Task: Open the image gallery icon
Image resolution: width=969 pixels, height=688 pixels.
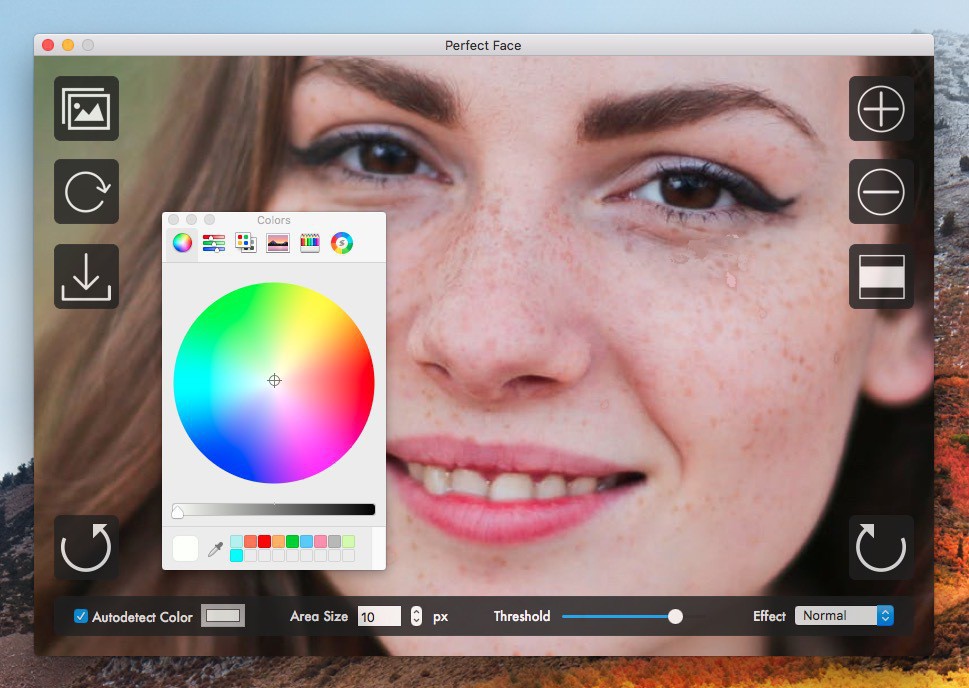Action: click(x=86, y=108)
